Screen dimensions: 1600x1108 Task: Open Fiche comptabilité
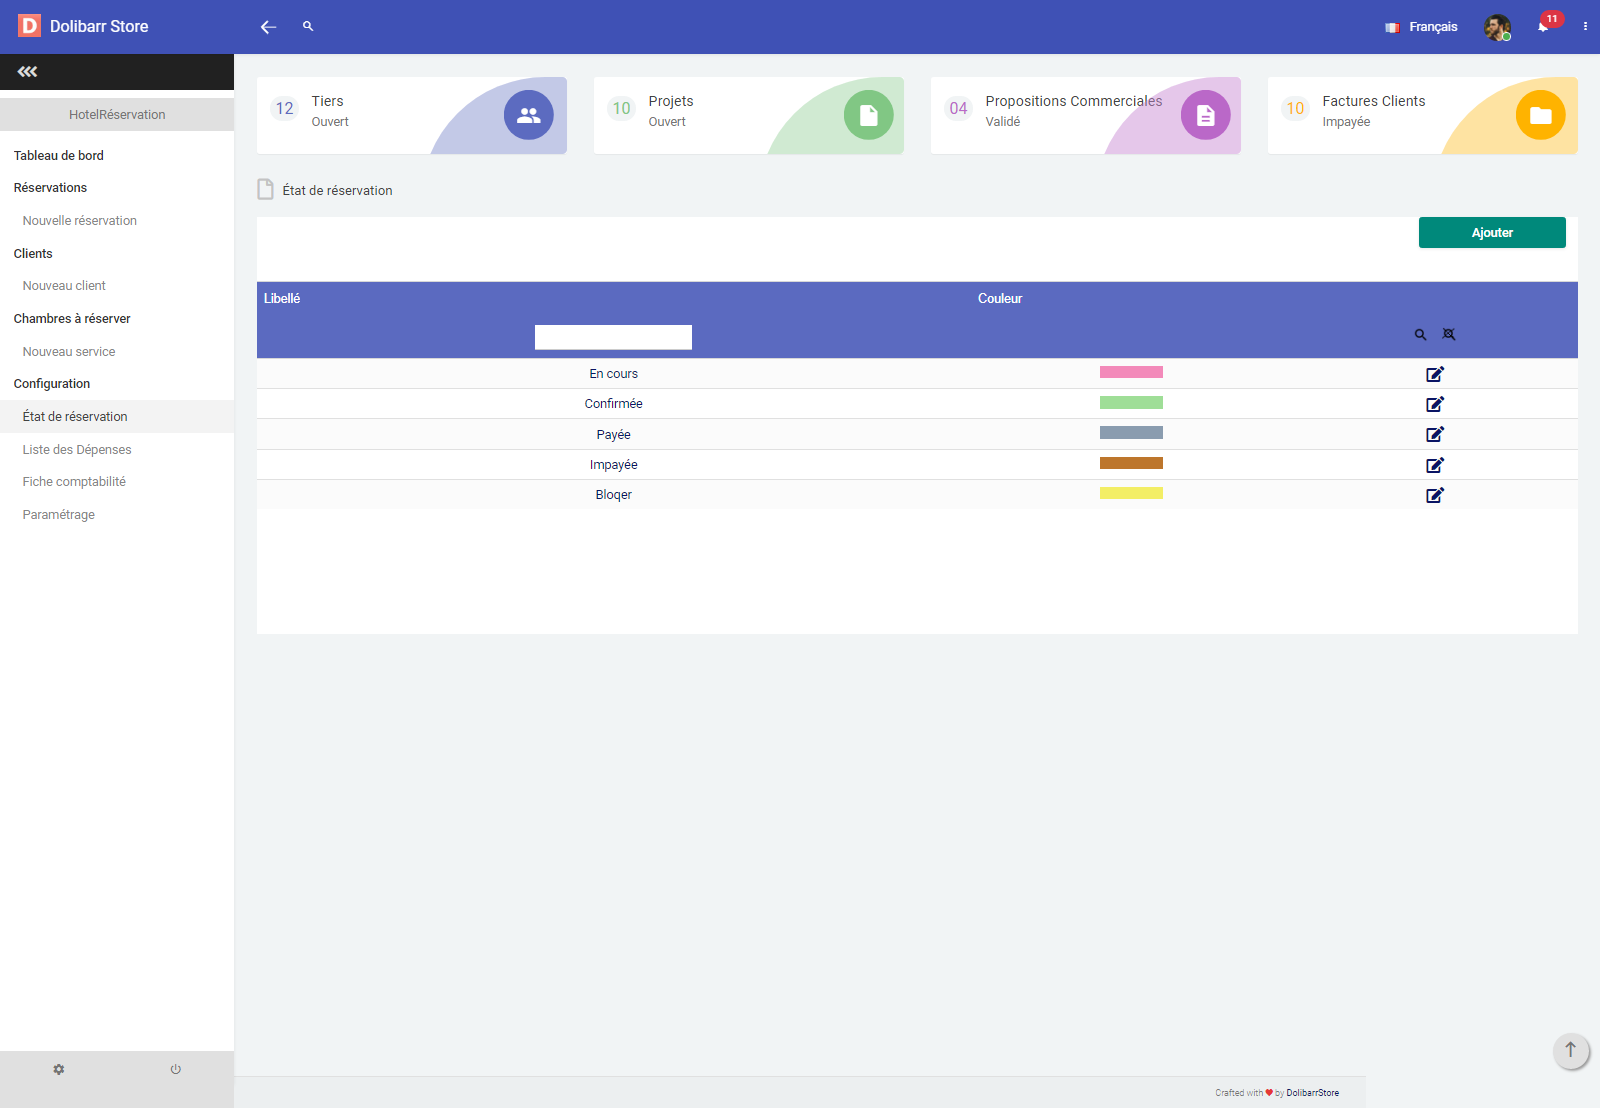tap(74, 481)
